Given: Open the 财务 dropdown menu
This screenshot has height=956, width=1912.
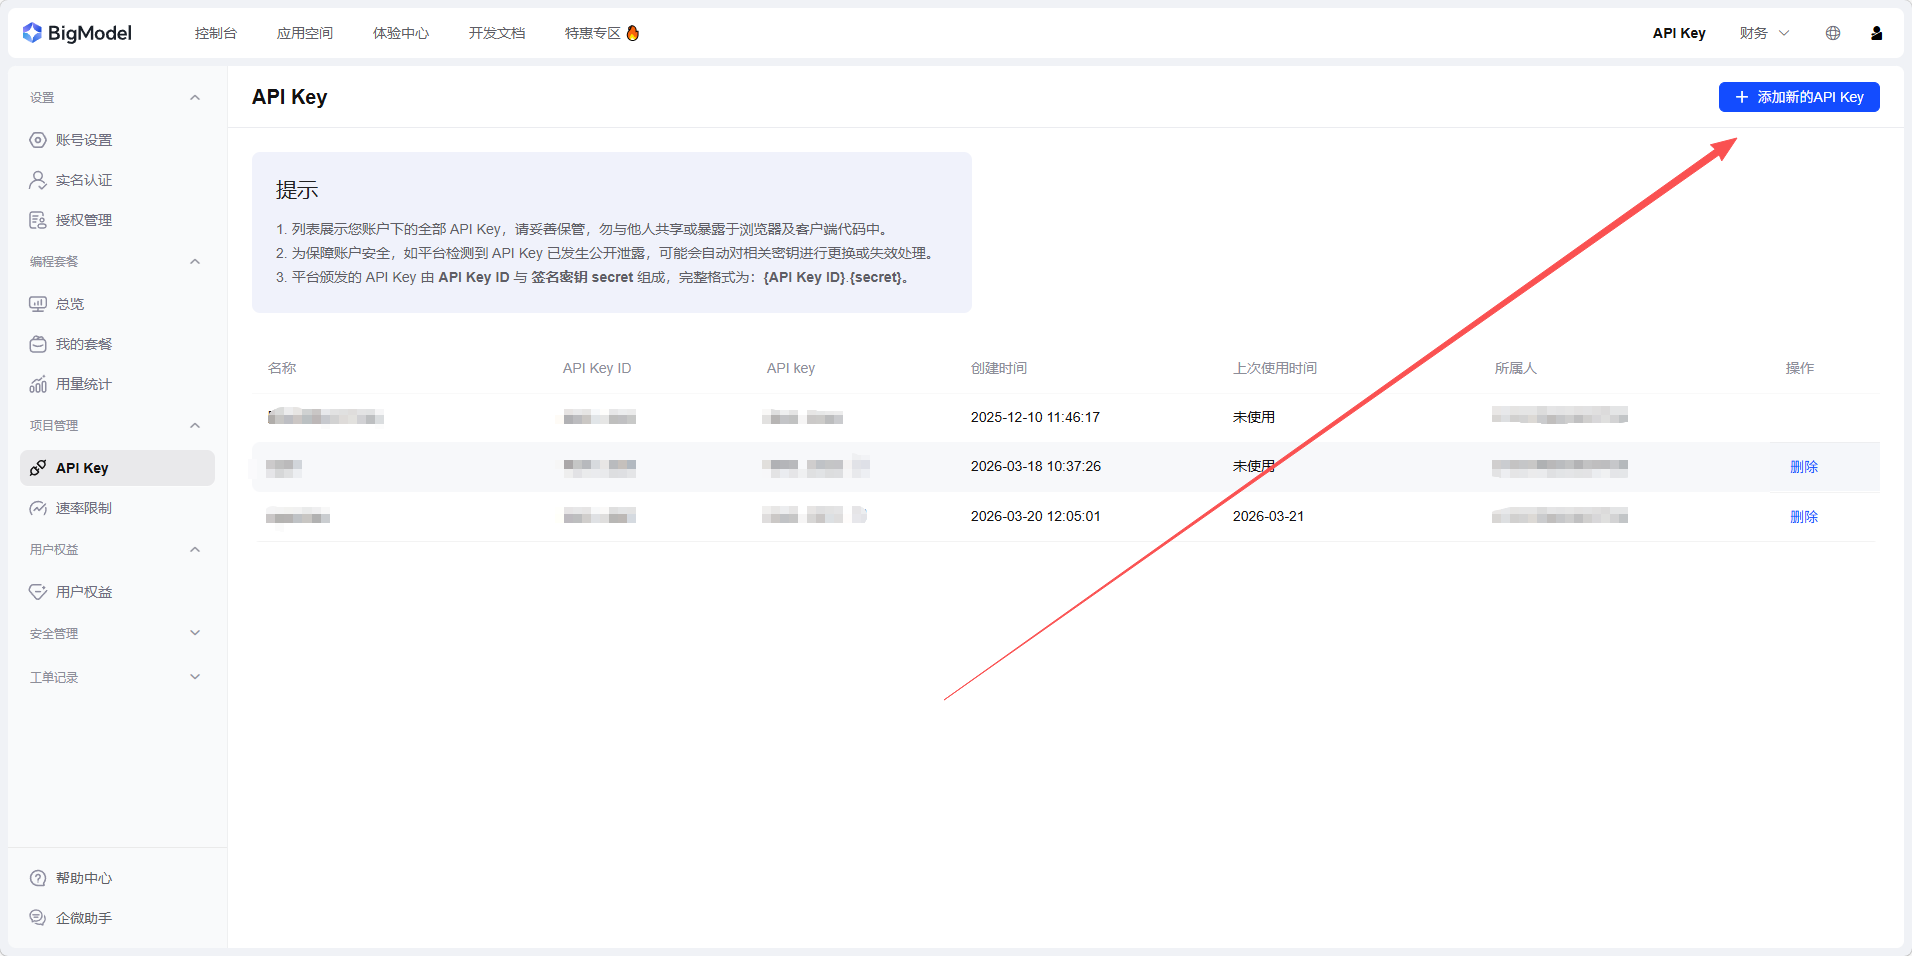Looking at the screenshot, I should pos(1763,33).
